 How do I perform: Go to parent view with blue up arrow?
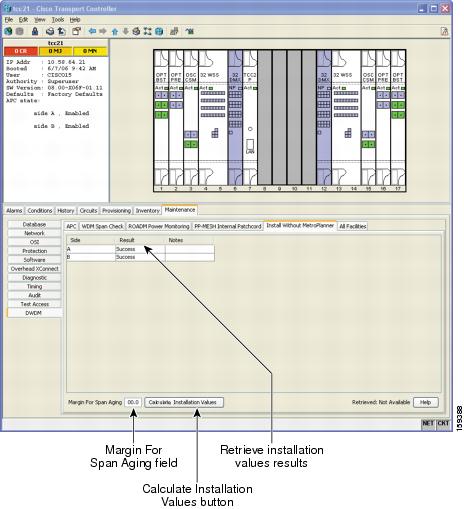115,32
